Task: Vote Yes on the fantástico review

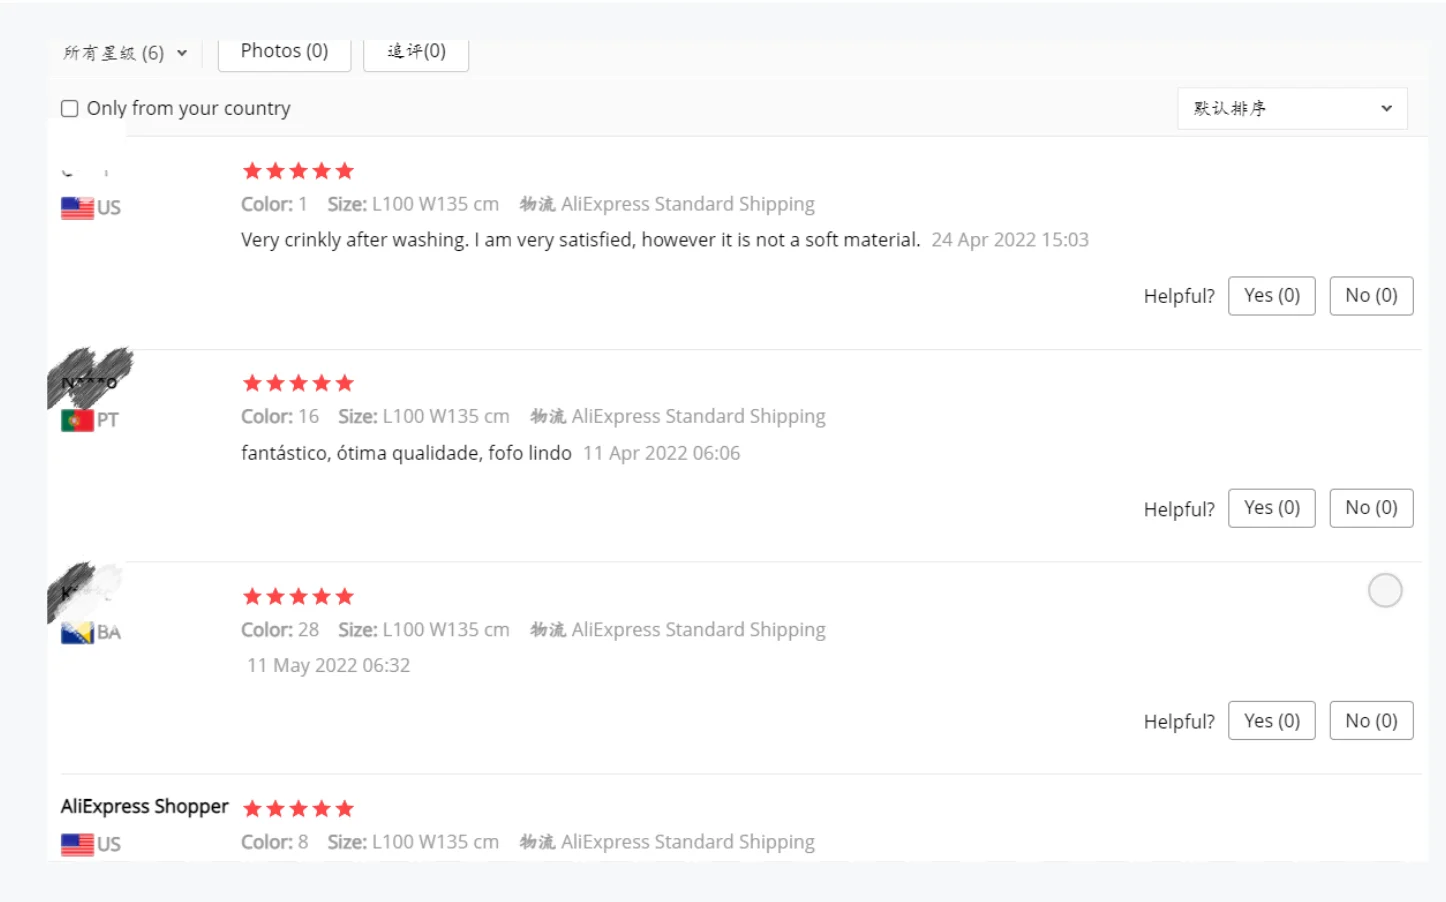Action: click(1271, 508)
